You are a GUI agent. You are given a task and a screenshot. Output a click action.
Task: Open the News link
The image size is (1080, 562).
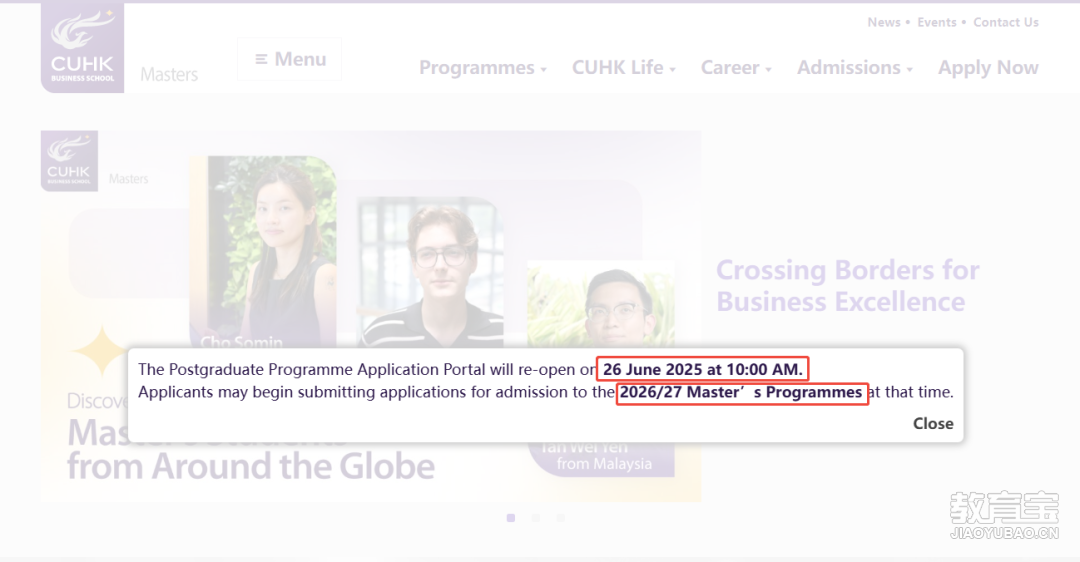[884, 22]
